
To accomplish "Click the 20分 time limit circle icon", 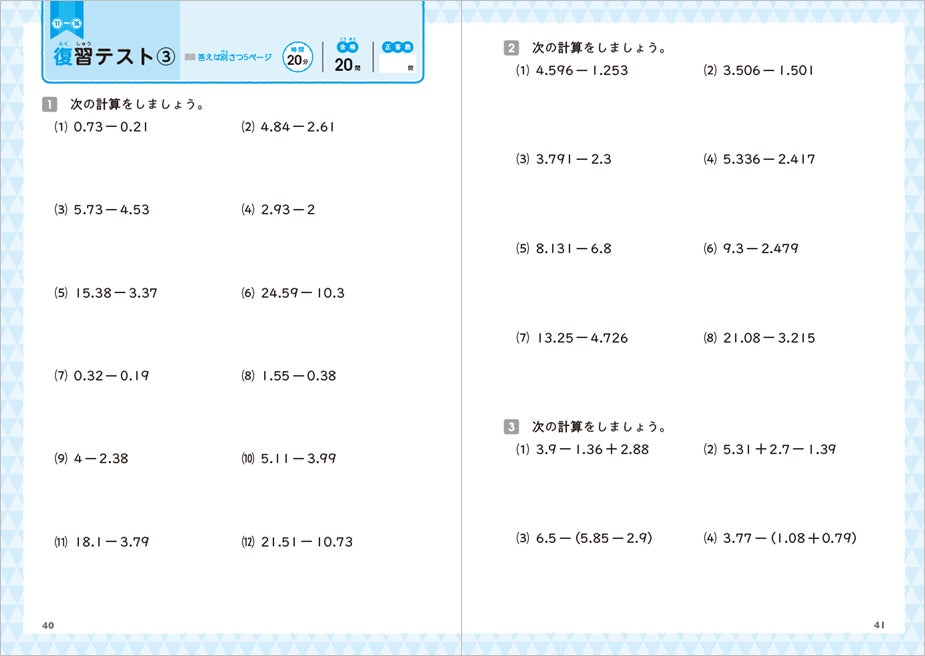I will pos(297,57).
